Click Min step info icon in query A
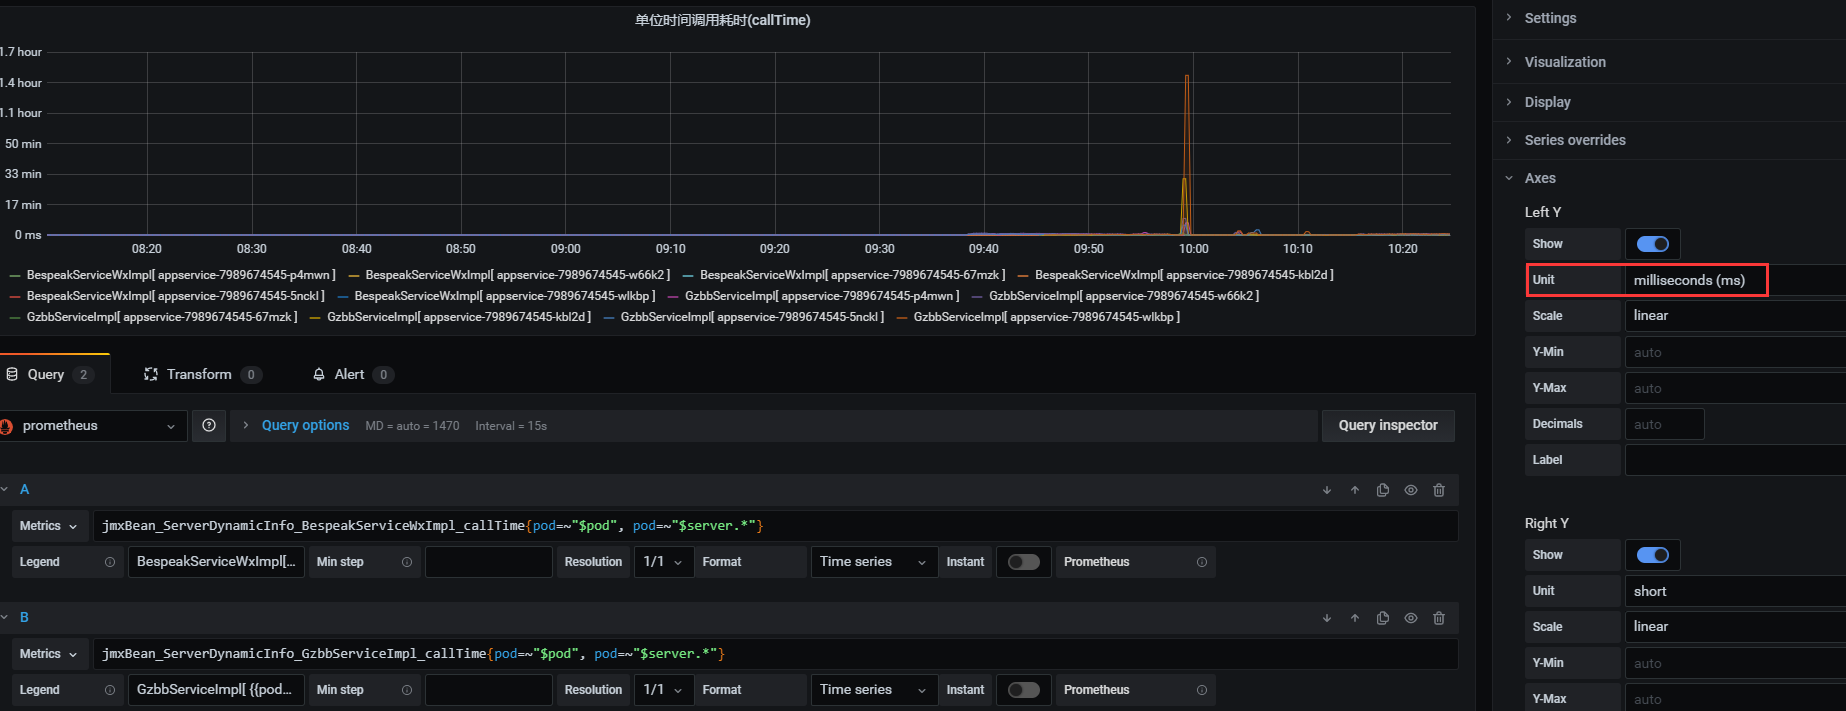Viewport: 1846px width, 711px height. click(x=407, y=562)
